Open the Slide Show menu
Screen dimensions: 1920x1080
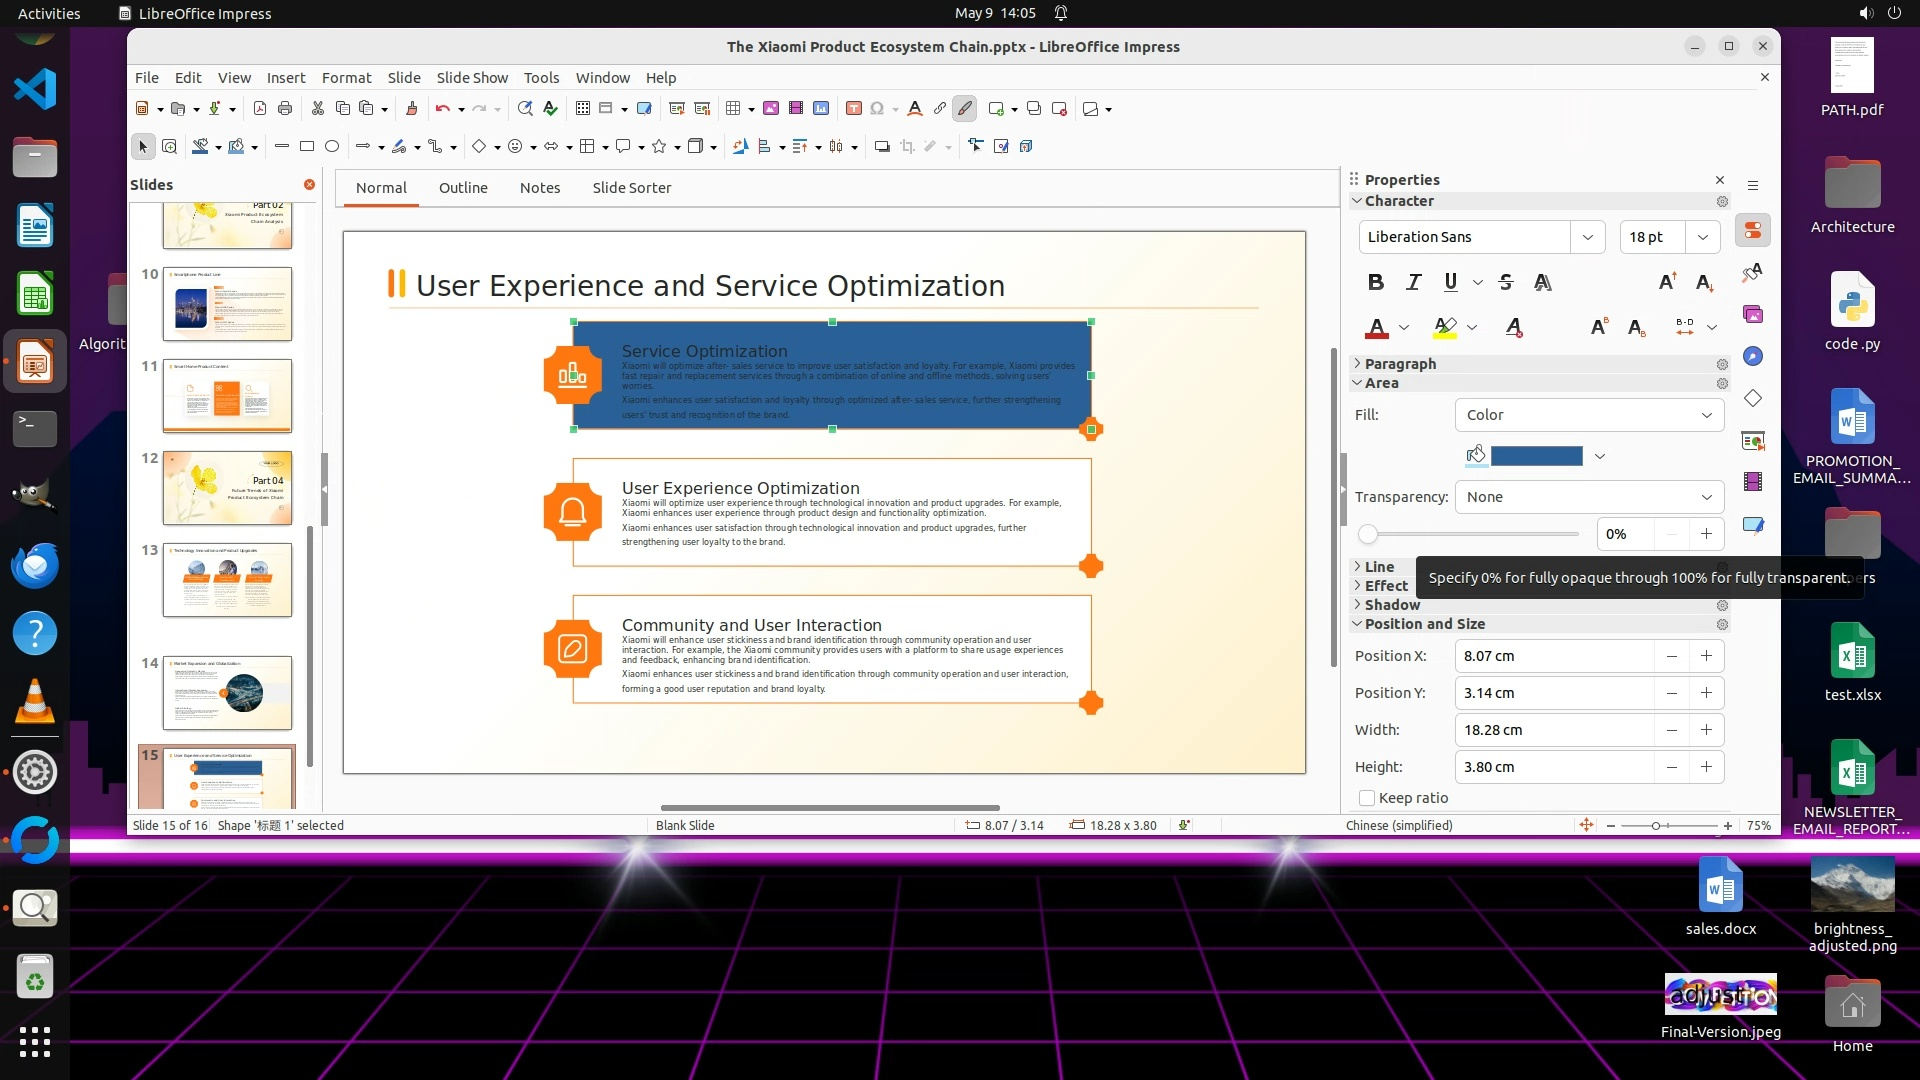click(472, 78)
